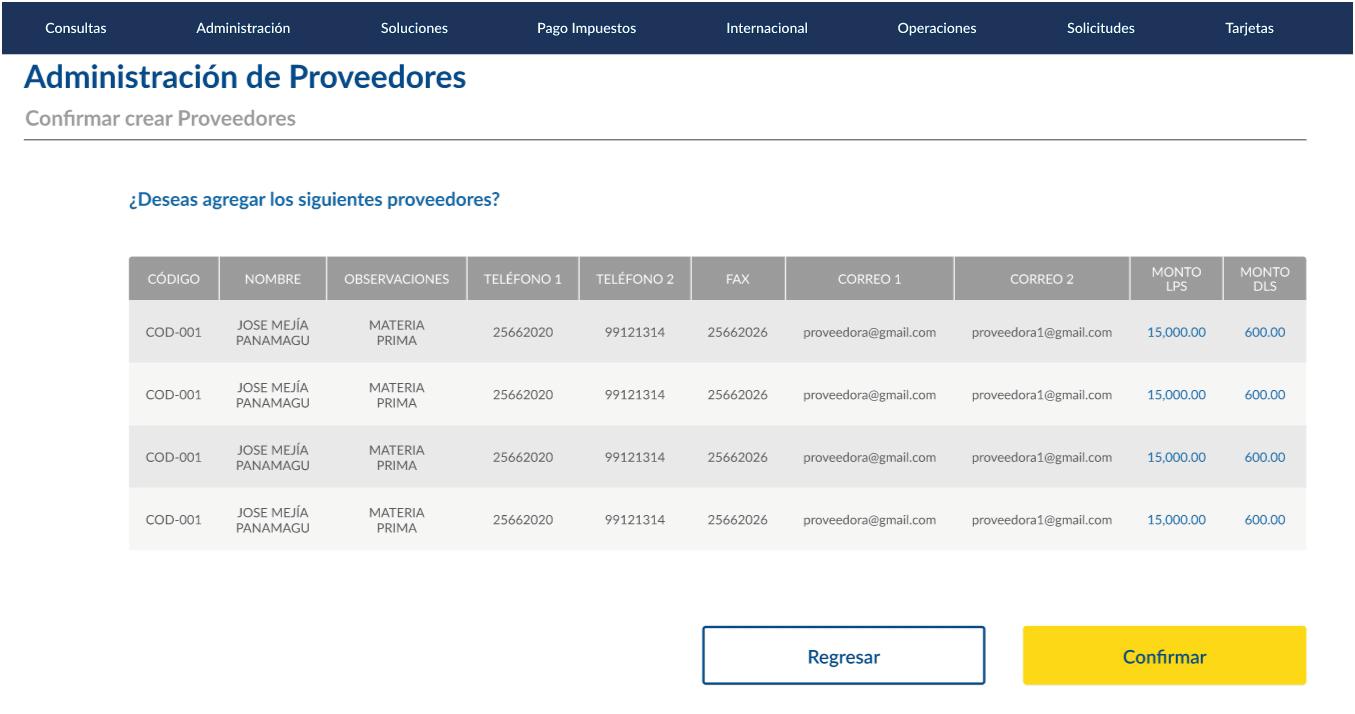Open the Administración menu

pos(243,29)
